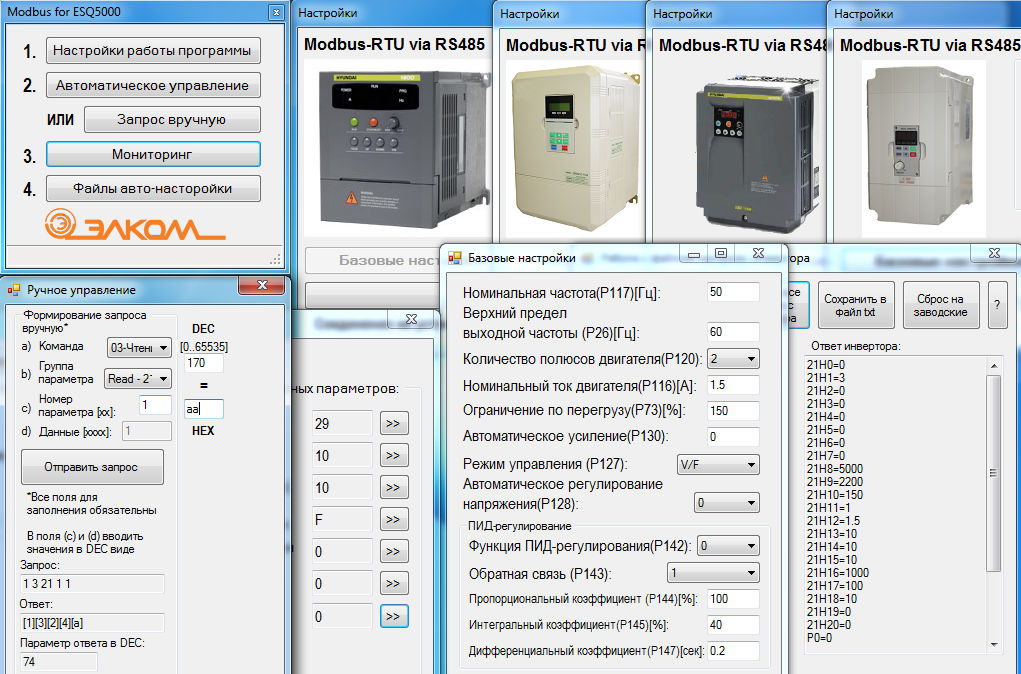The width and height of the screenshot is (1021, 674).
Task: Click >> button next to value 29
Action: [393, 423]
